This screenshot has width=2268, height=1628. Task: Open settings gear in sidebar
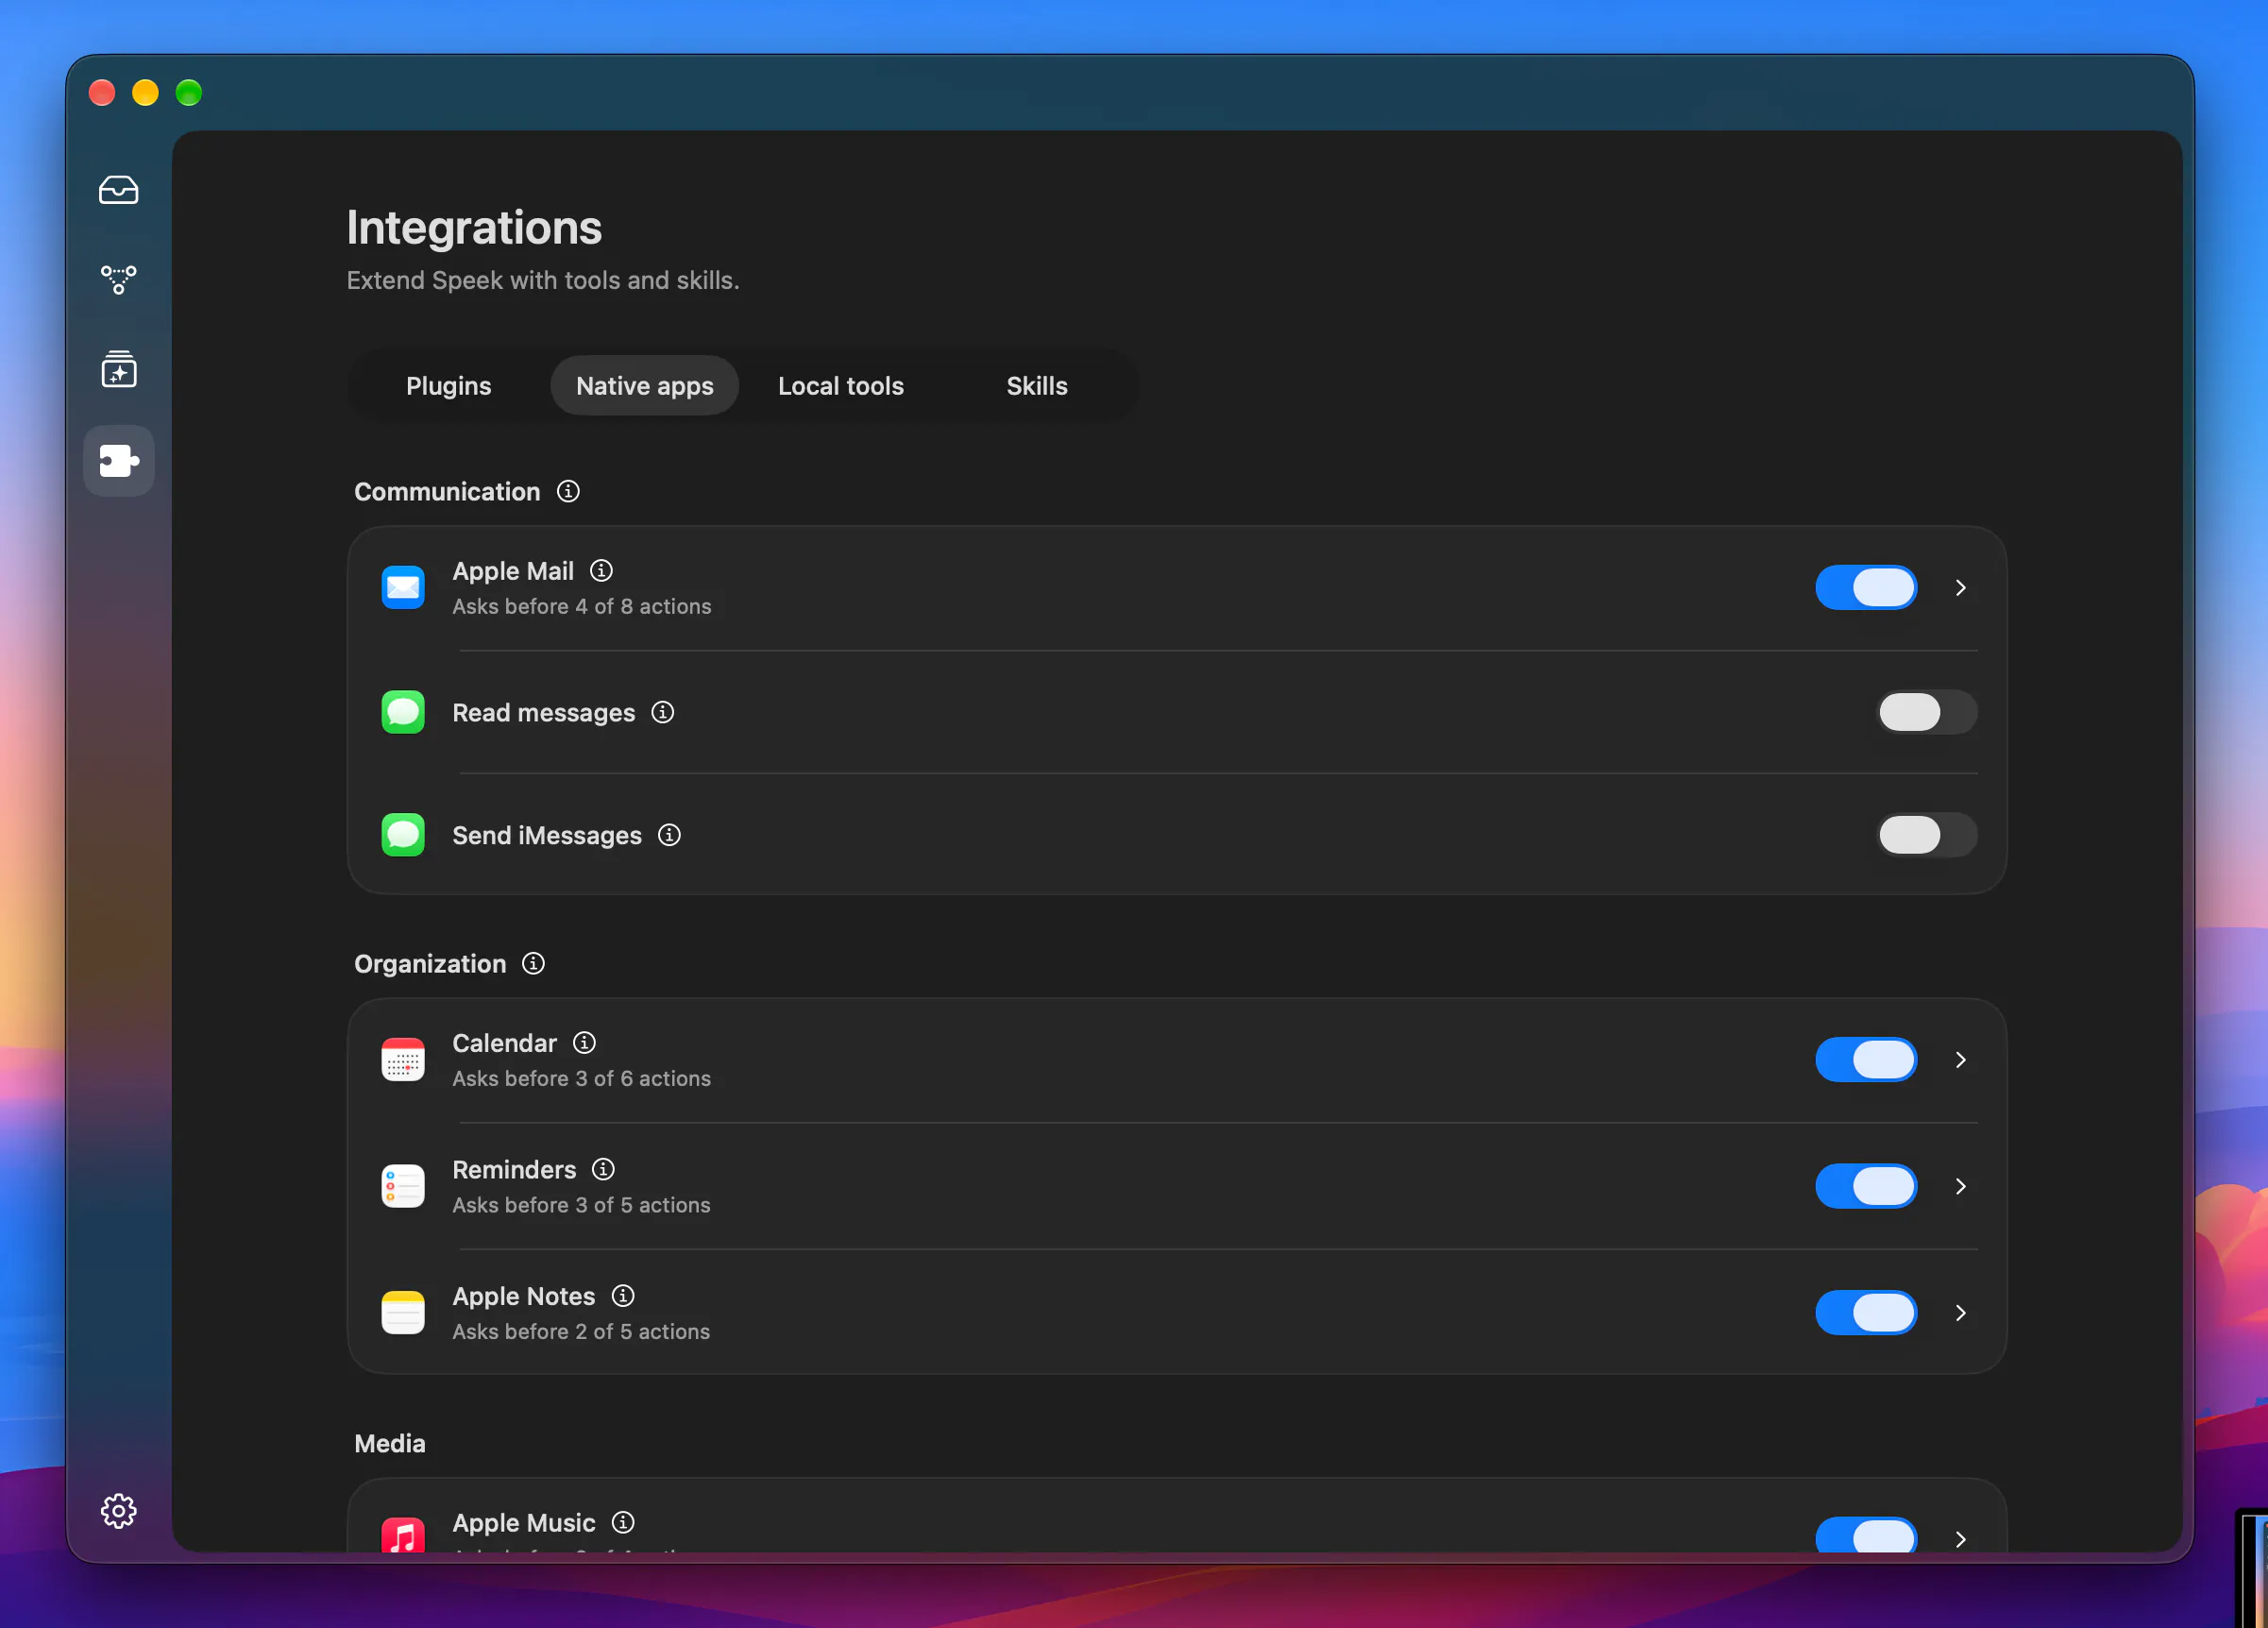point(118,1510)
